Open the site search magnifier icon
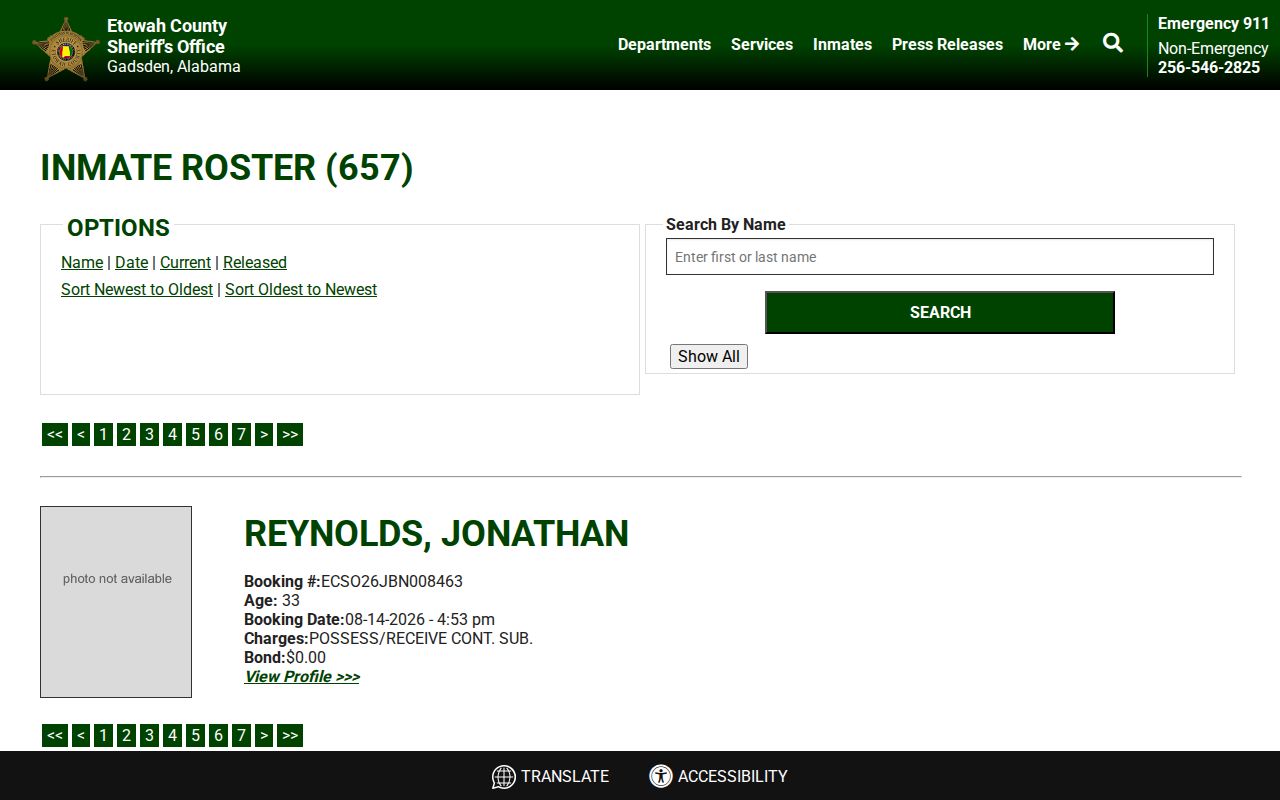 click(1113, 43)
